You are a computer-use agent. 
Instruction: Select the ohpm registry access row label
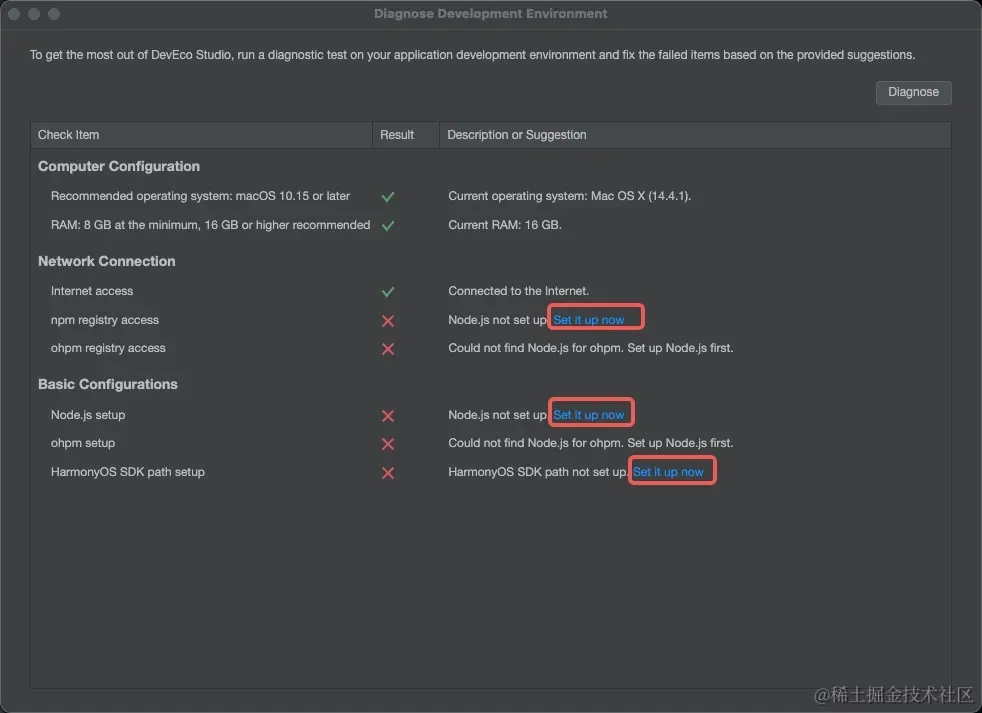[x=108, y=349]
